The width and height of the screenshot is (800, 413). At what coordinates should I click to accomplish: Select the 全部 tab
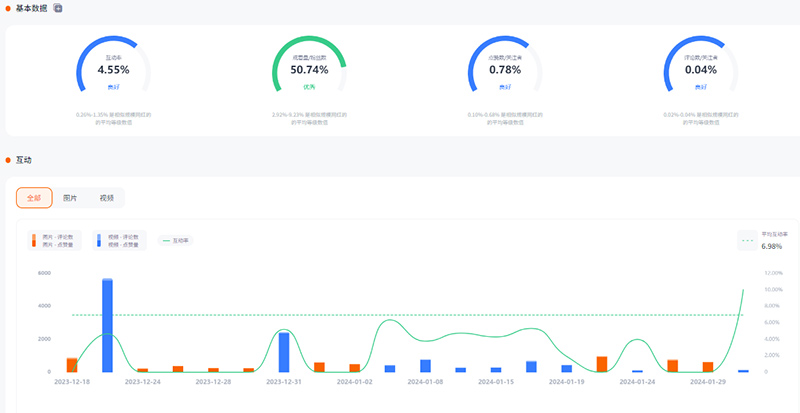click(34, 198)
